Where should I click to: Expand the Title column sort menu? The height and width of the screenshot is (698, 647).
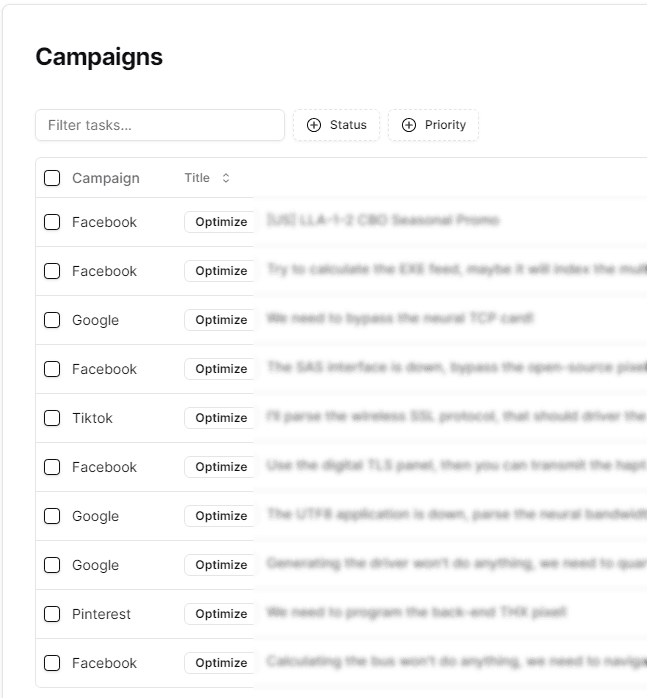[207, 178]
